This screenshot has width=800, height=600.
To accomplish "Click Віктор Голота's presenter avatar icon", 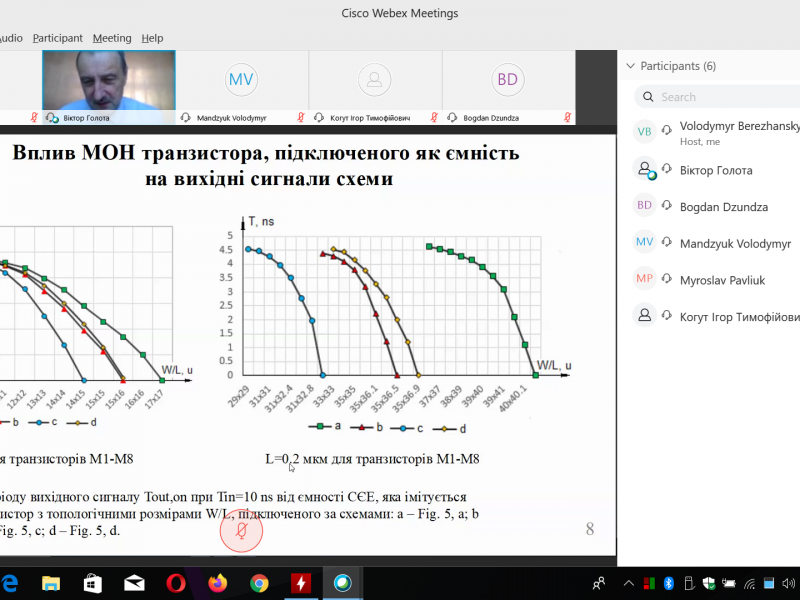I will click(645, 171).
